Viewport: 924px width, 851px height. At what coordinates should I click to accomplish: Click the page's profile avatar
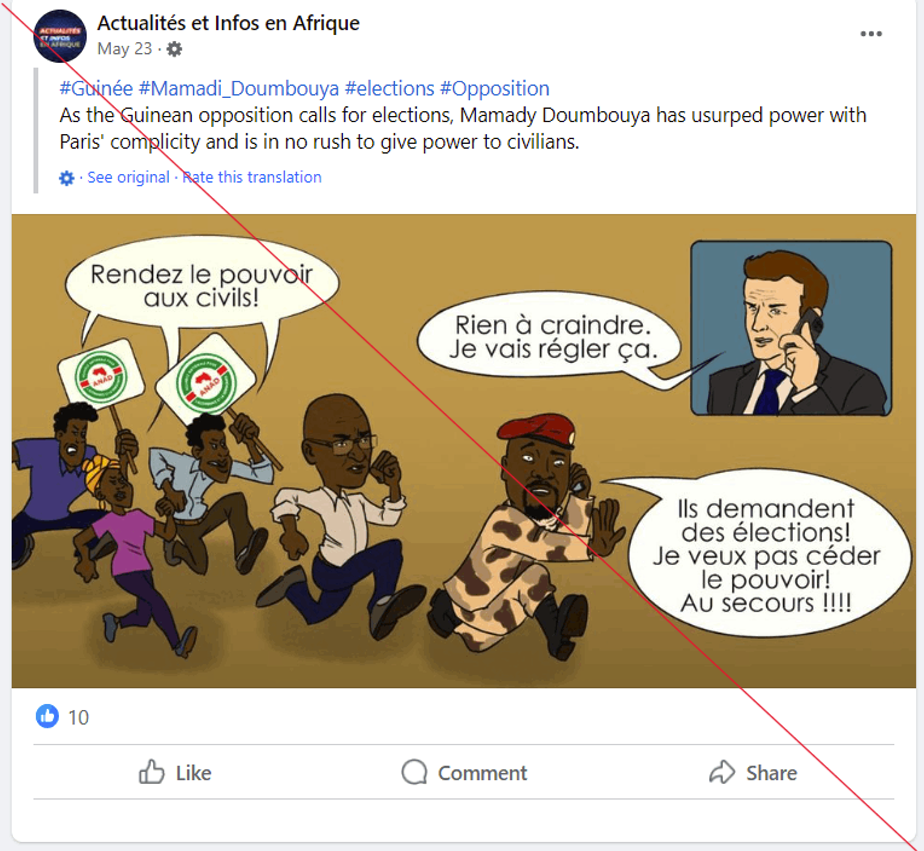[x=60, y=36]
